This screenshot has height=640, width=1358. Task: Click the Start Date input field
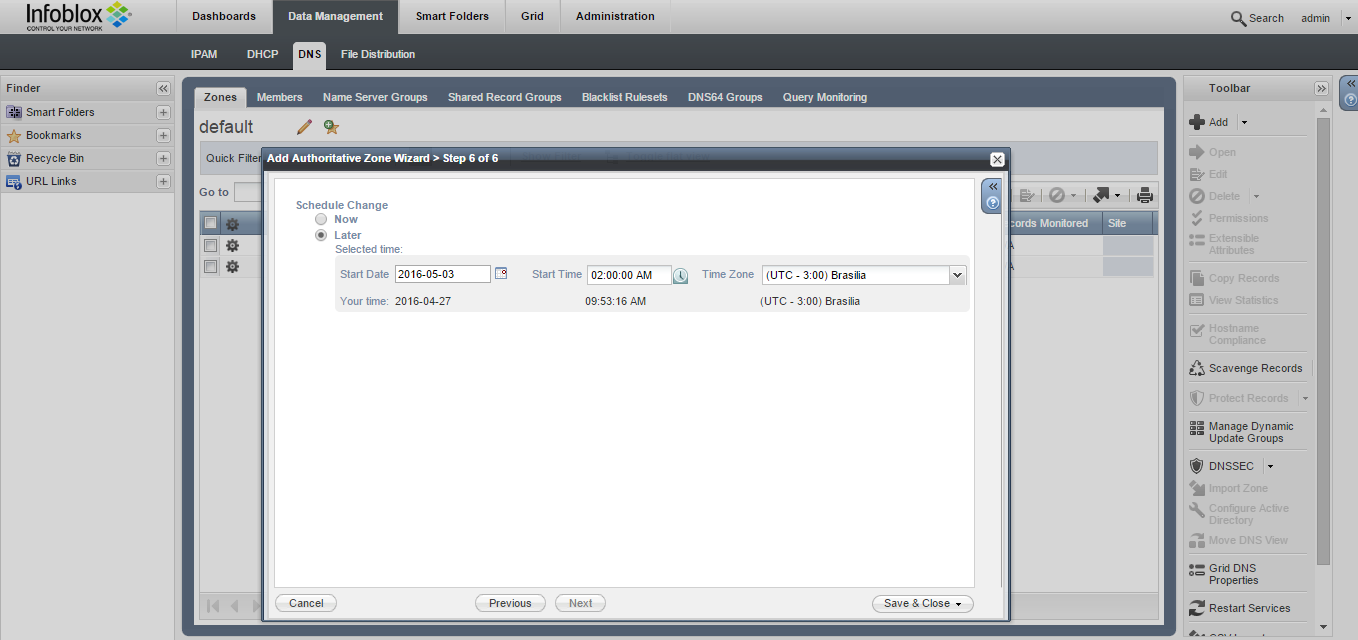coord(442,274)
